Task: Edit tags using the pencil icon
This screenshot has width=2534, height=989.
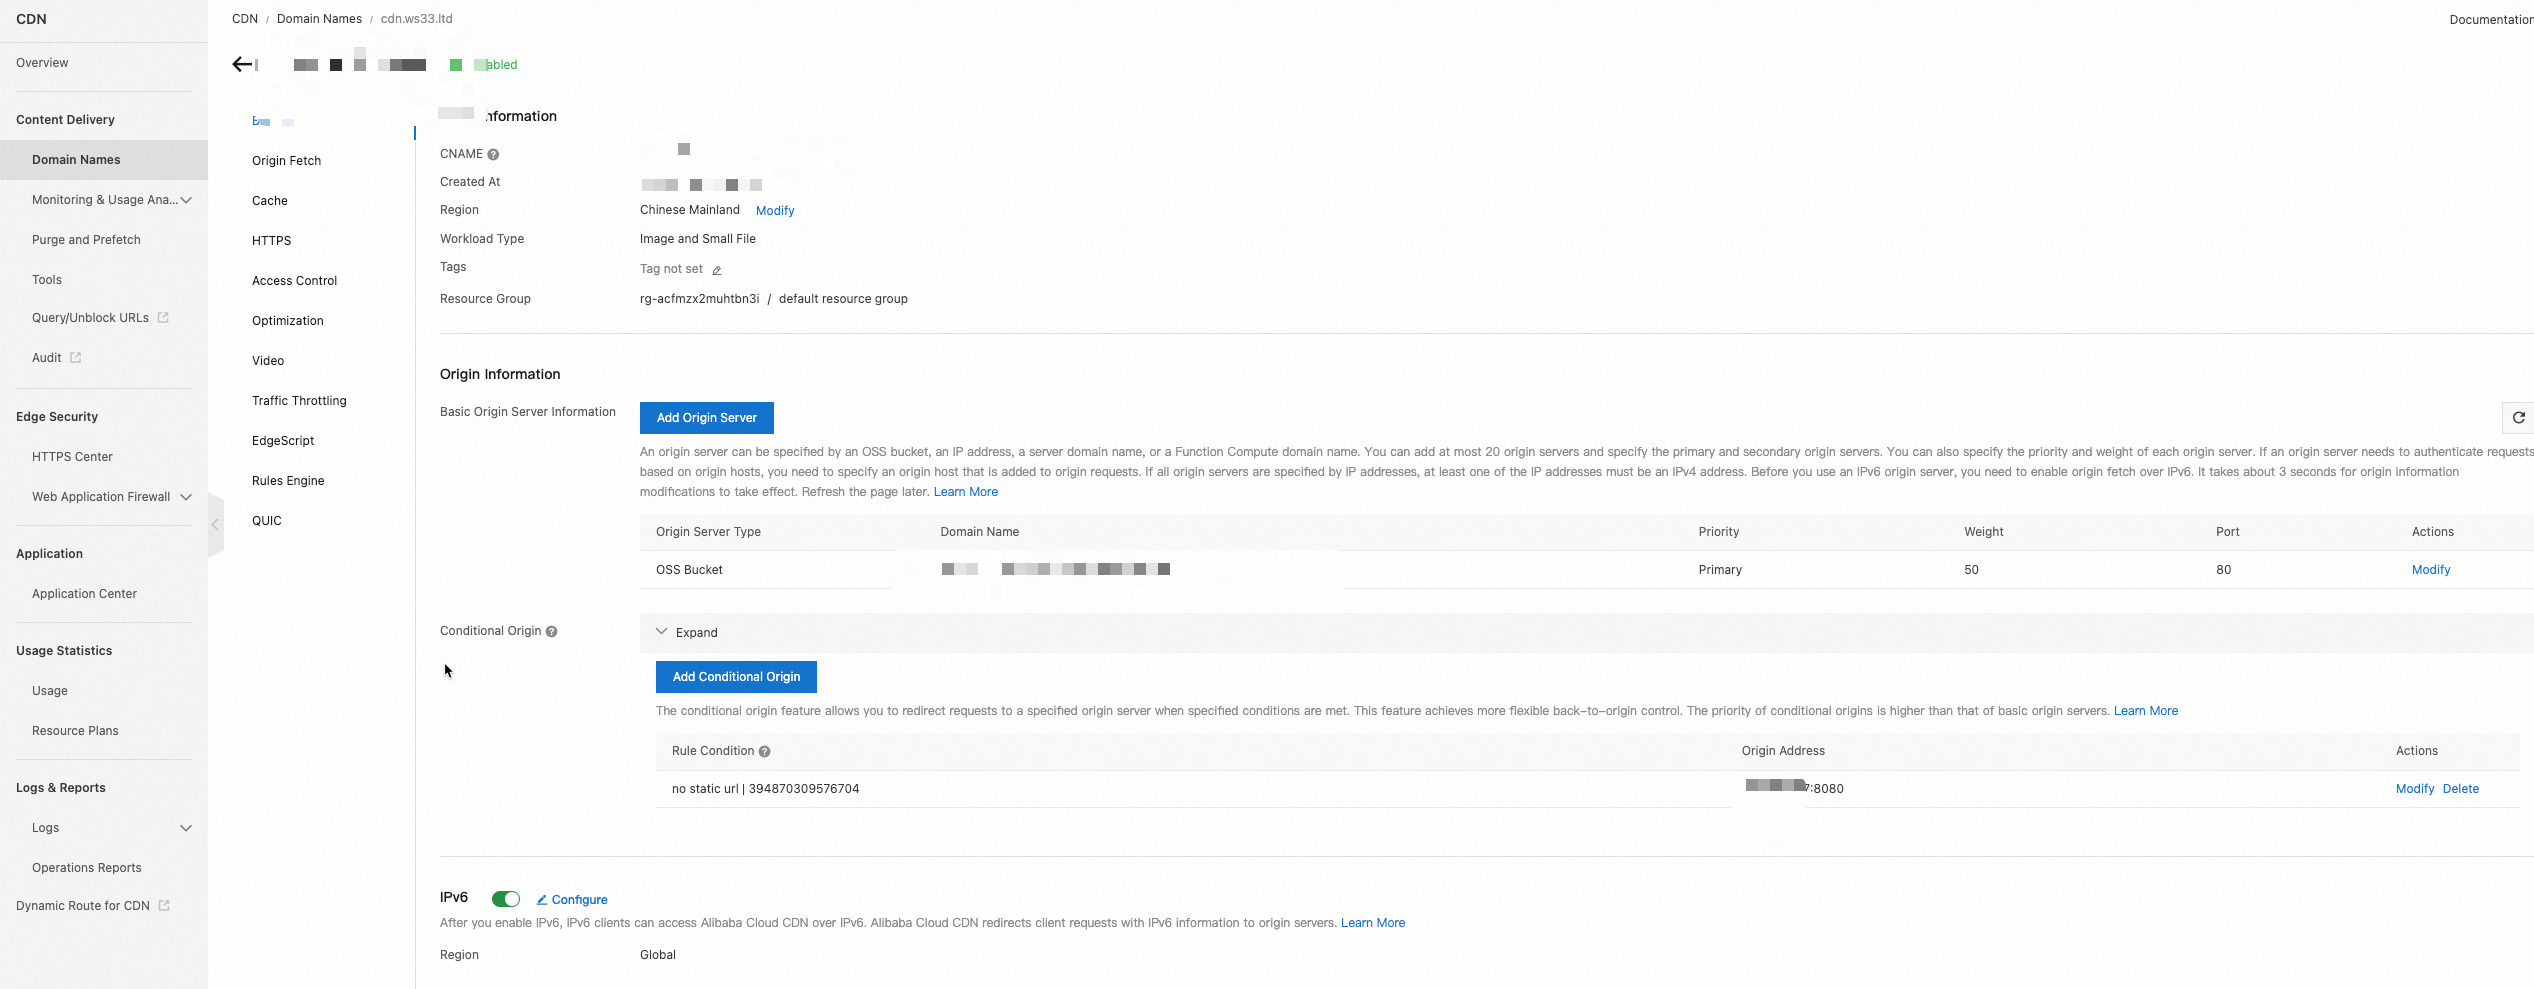Action: coord(716,270)
